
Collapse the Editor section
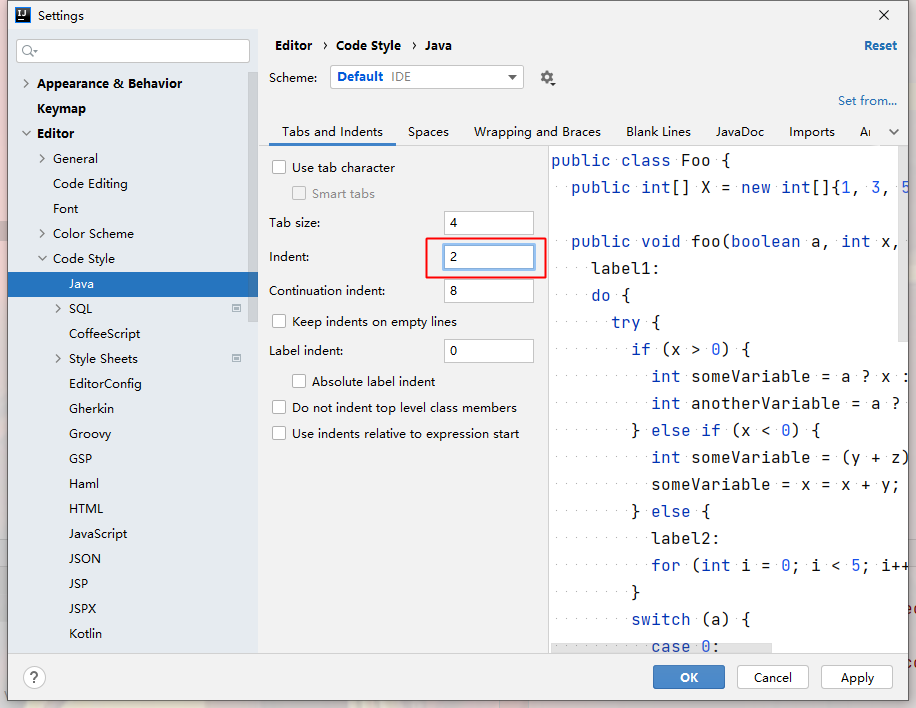[x=26, y=133]
